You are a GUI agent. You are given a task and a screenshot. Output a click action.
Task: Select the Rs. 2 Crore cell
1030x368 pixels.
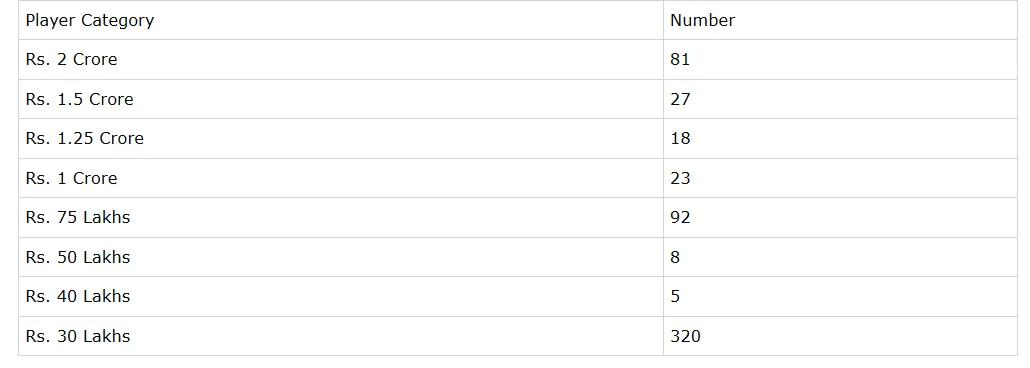click(340, 60)
